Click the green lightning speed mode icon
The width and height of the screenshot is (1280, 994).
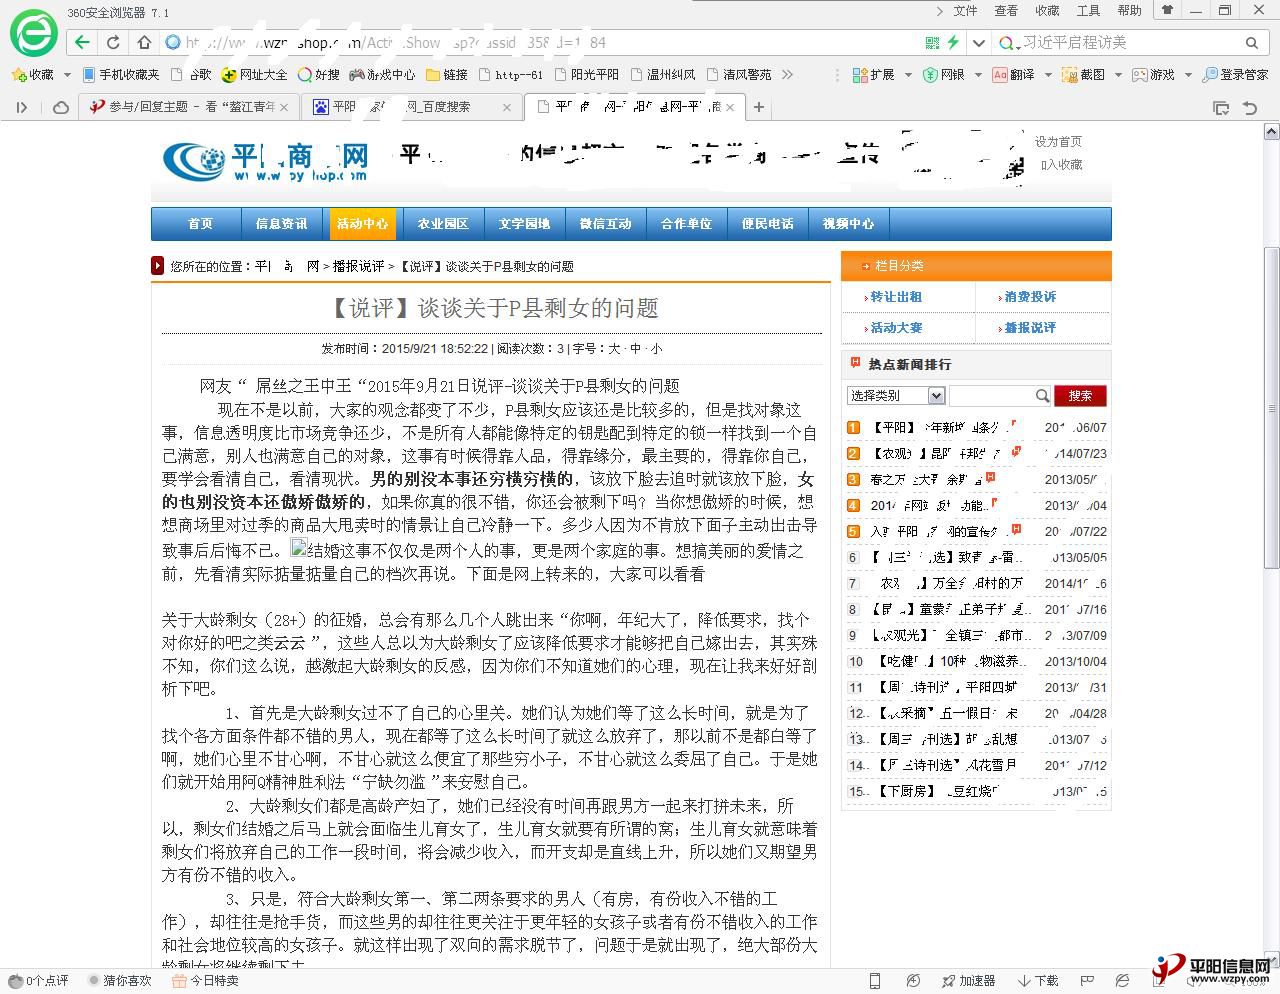[953, 42]
